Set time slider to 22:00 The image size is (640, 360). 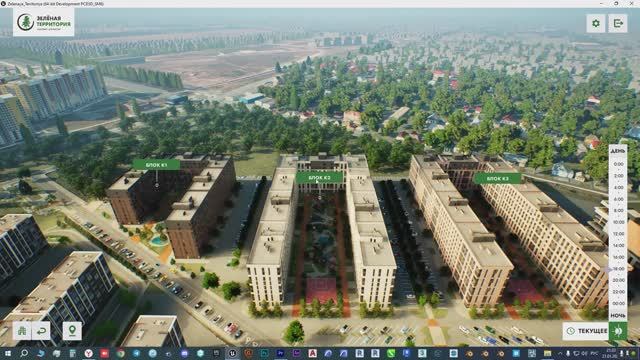click(x=618, y=292)
